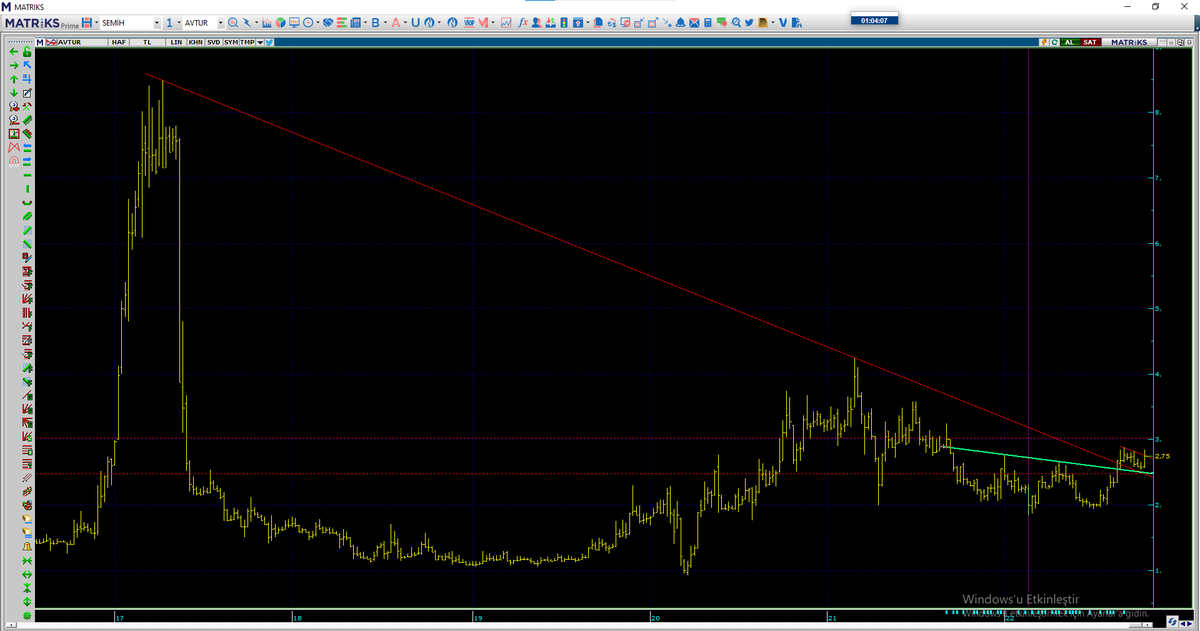Click the green refresh C icon in header
The height and width of the screenshot is (631, 1200).
click(x=1054, y=42)
